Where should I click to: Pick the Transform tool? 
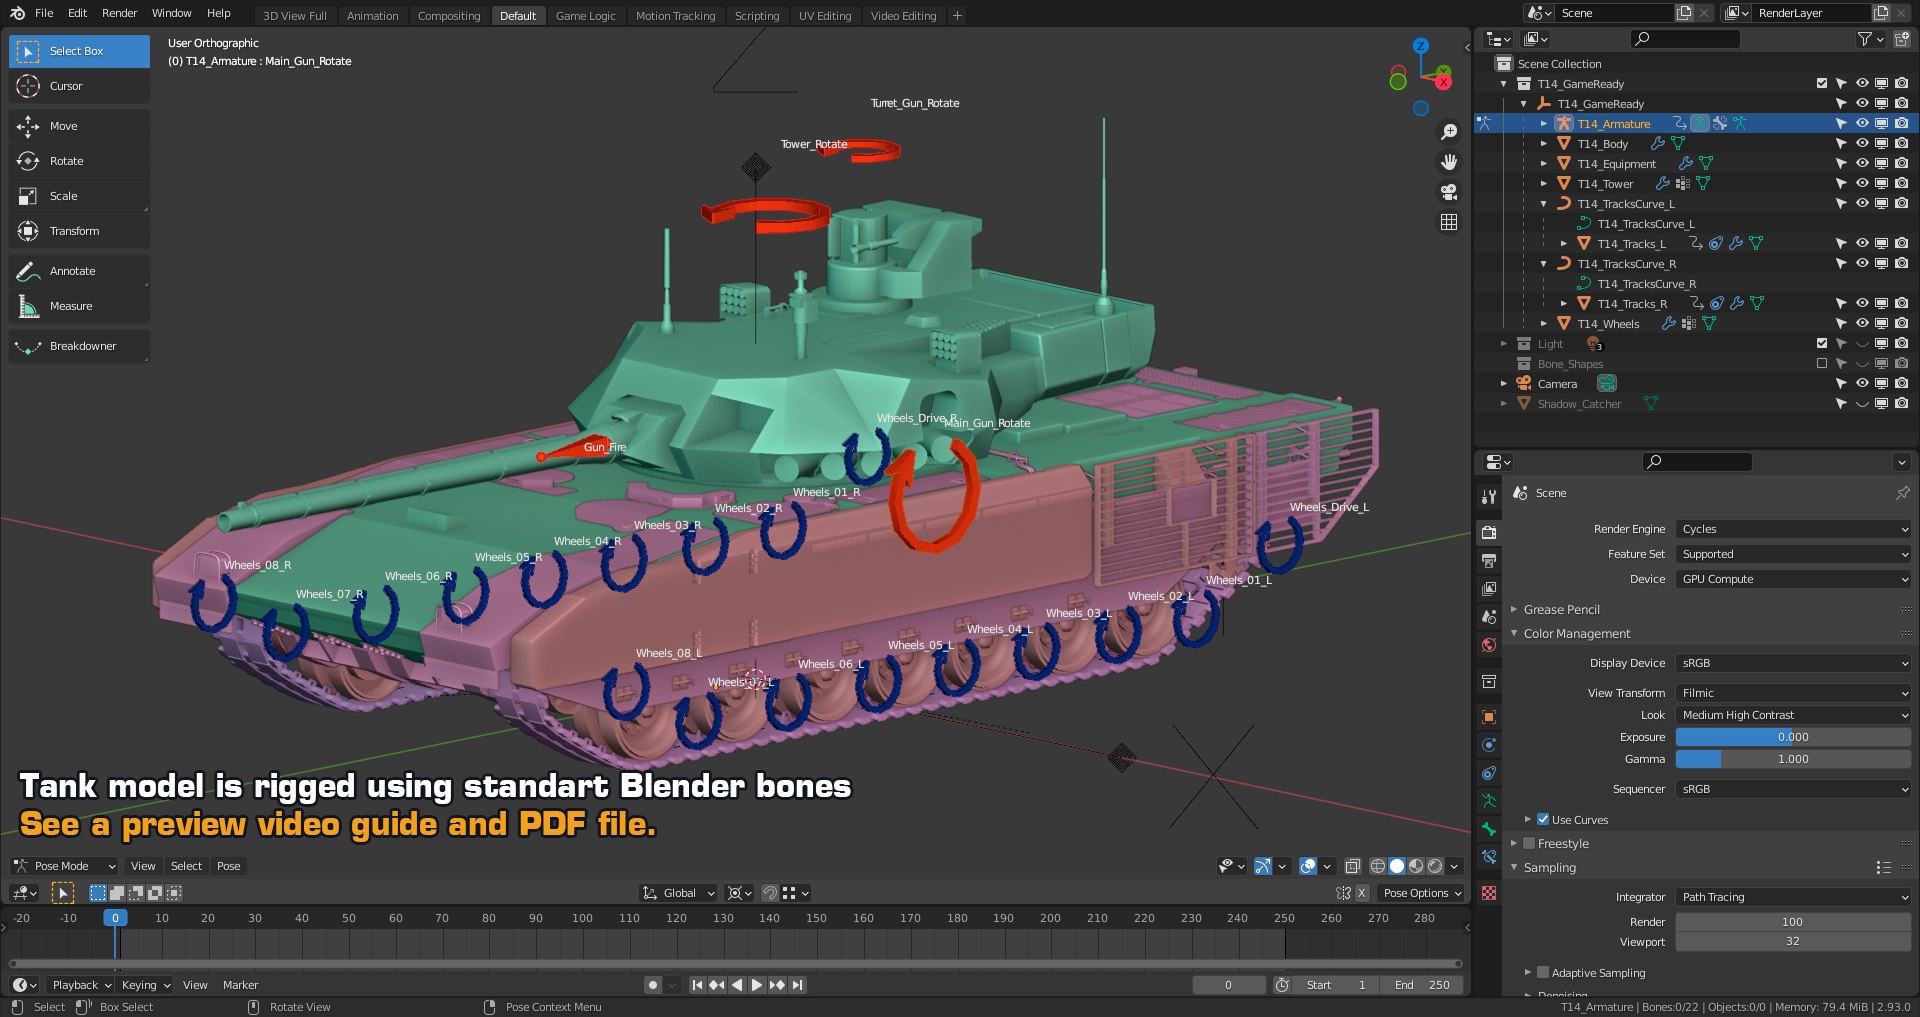79,231
